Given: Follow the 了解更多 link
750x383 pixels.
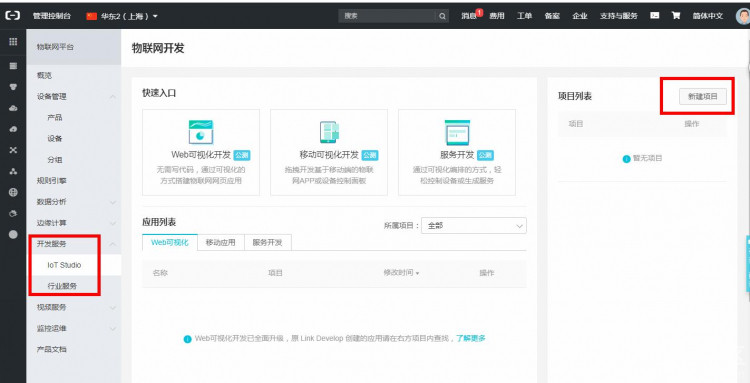Looking at the screenshot, I should pyautogui.click(x=471, y=339).
